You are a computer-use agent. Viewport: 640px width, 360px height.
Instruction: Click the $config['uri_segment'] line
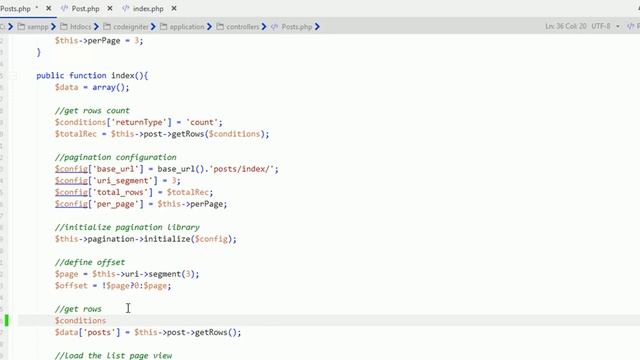[x=118, y=181]
